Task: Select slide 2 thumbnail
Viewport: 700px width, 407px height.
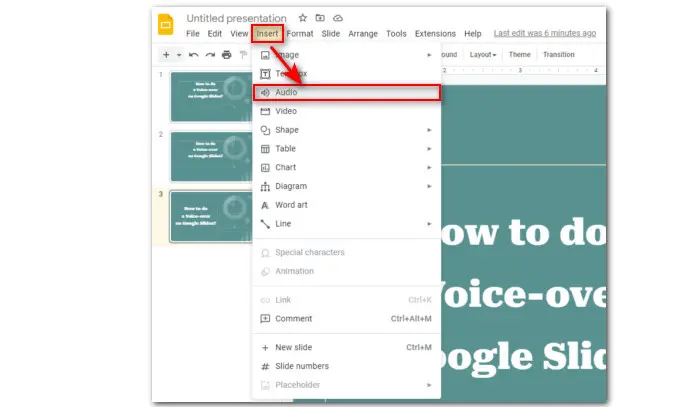Action: click(x=211, y=157)
